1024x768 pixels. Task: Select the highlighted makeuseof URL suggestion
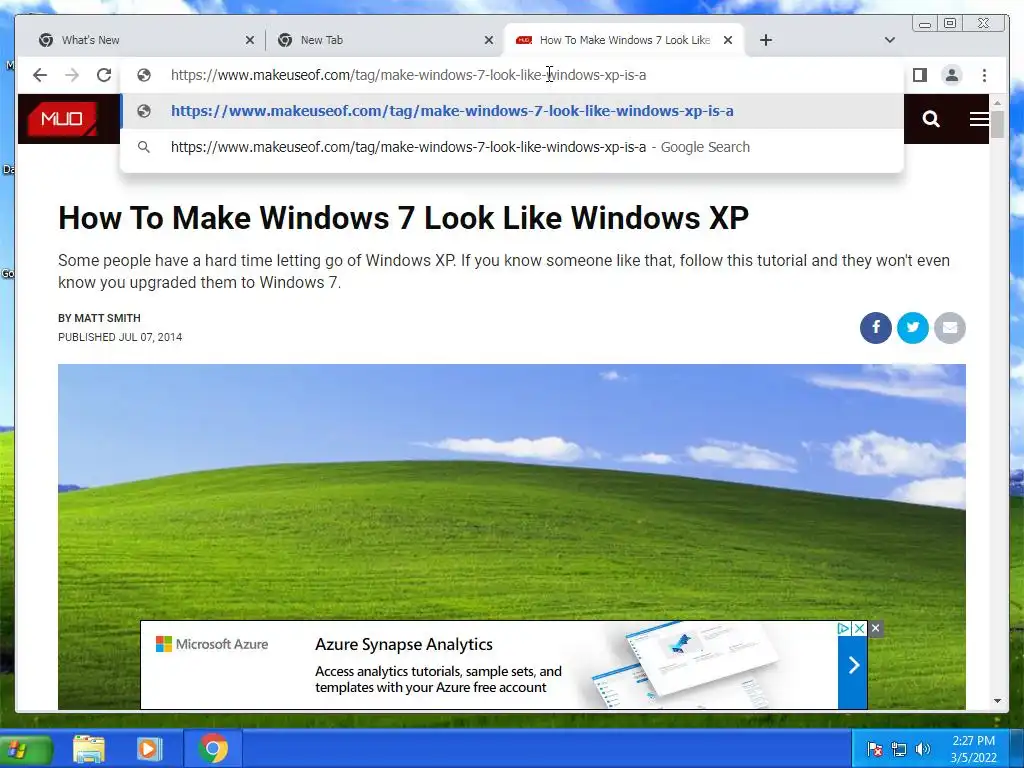(512, 111)
